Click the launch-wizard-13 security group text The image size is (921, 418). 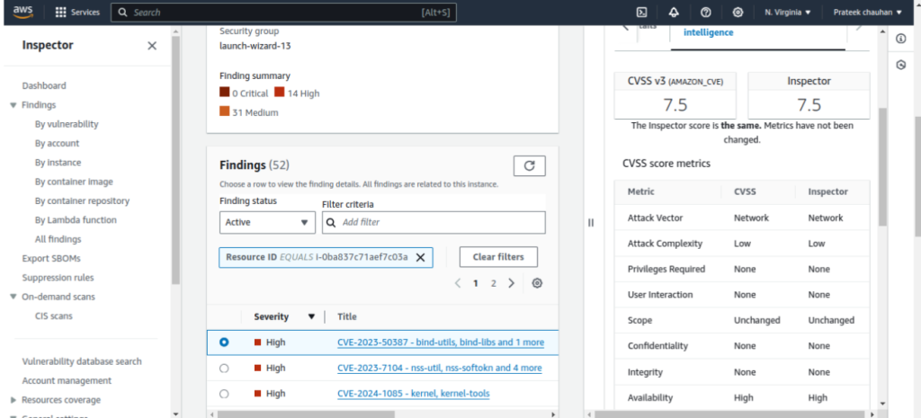(255, 46)
